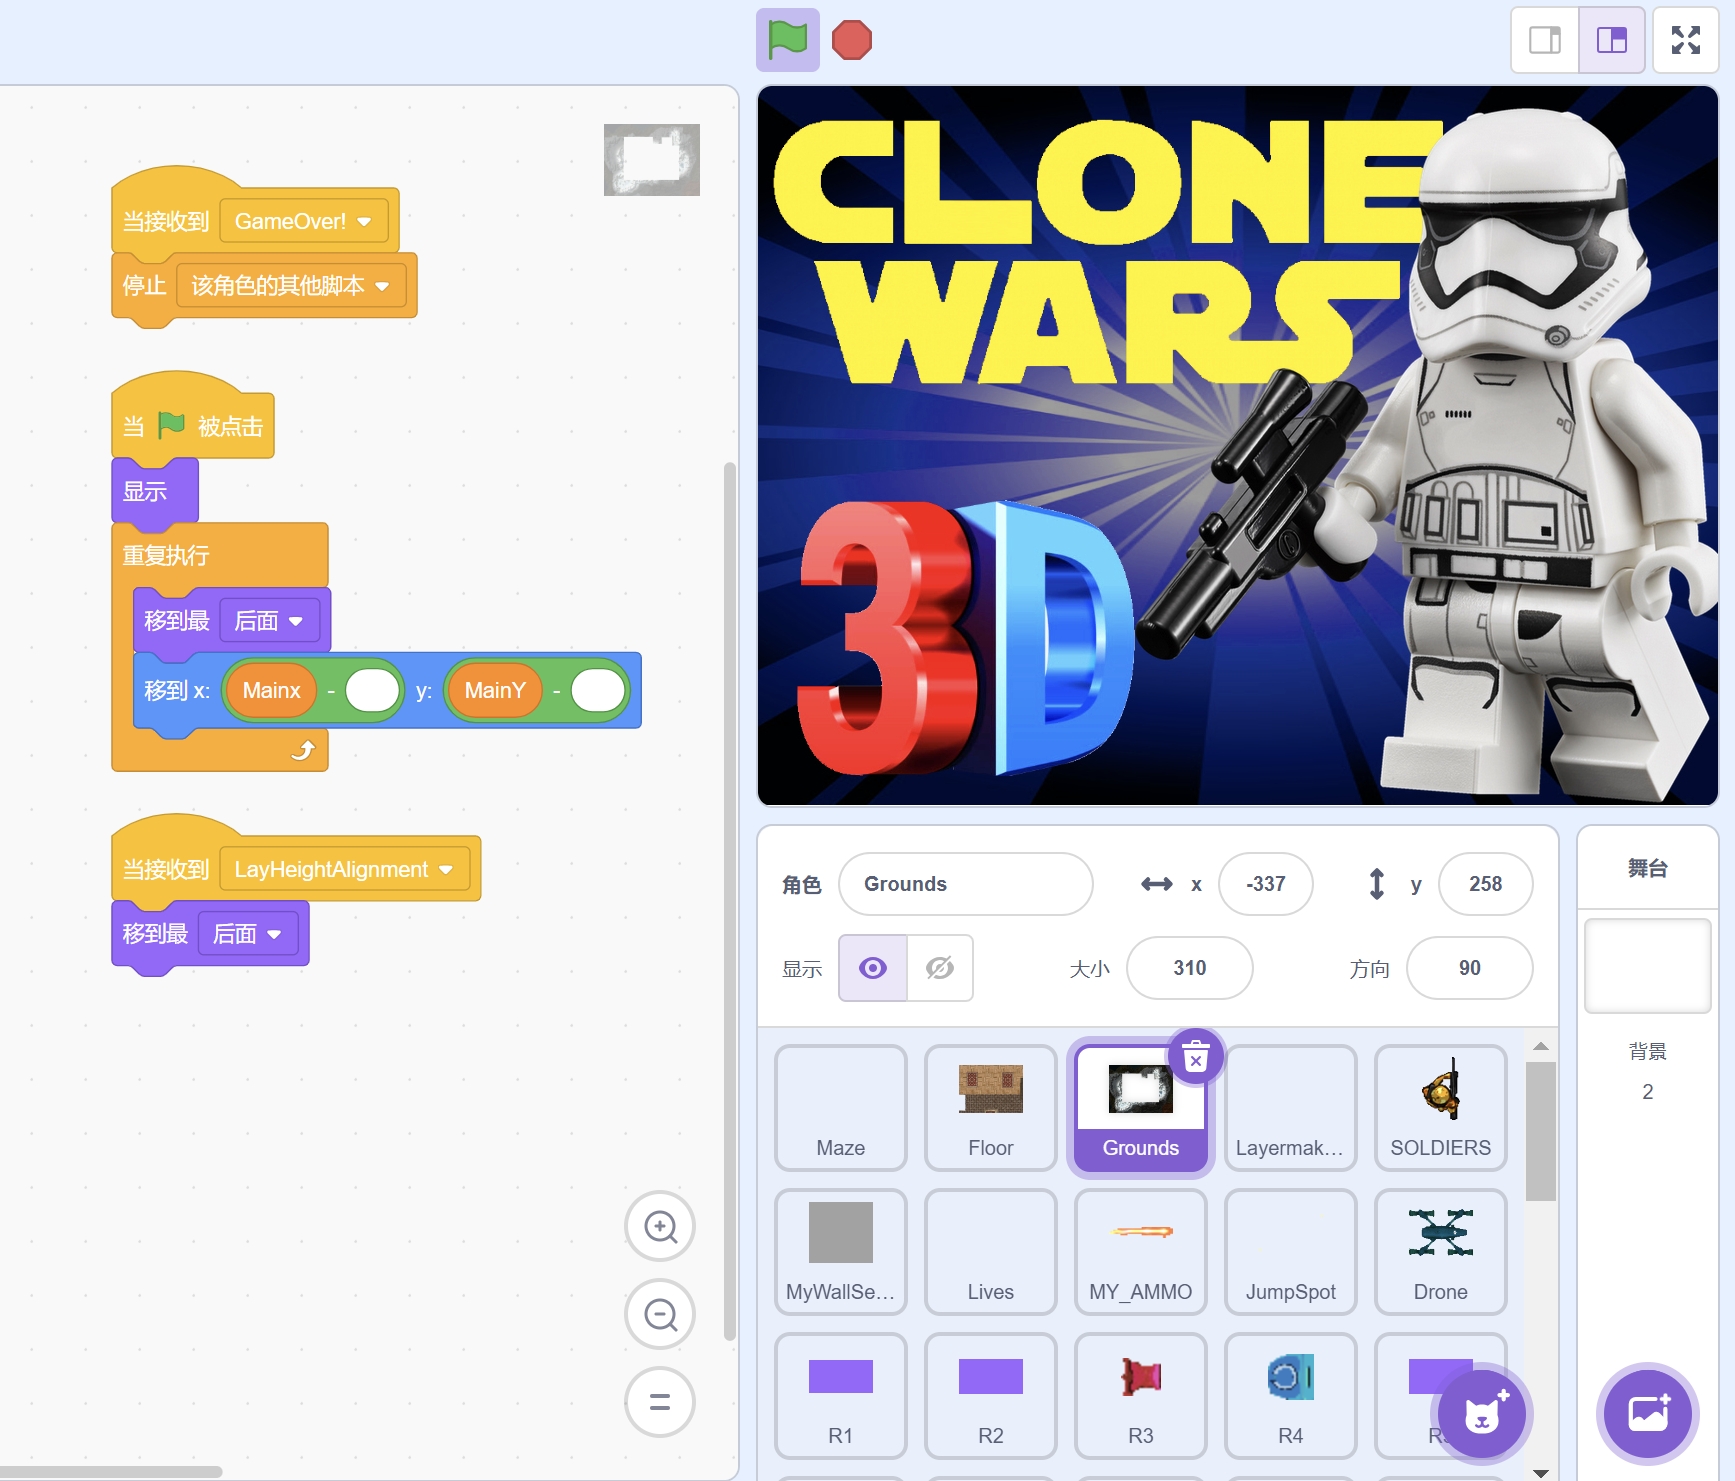
Task: Select the SOLDIERS sprite
Action: pyautogui.click(x=1440, y=1108)
